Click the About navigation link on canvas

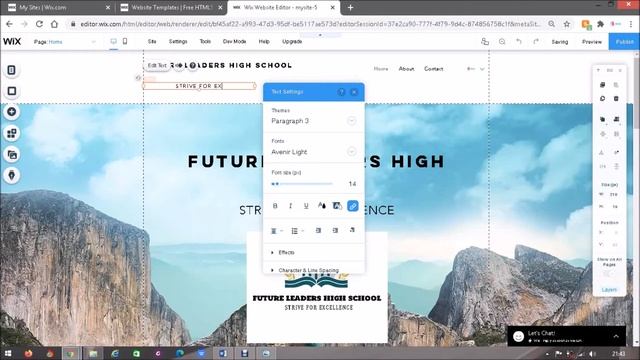pos(406,69)
